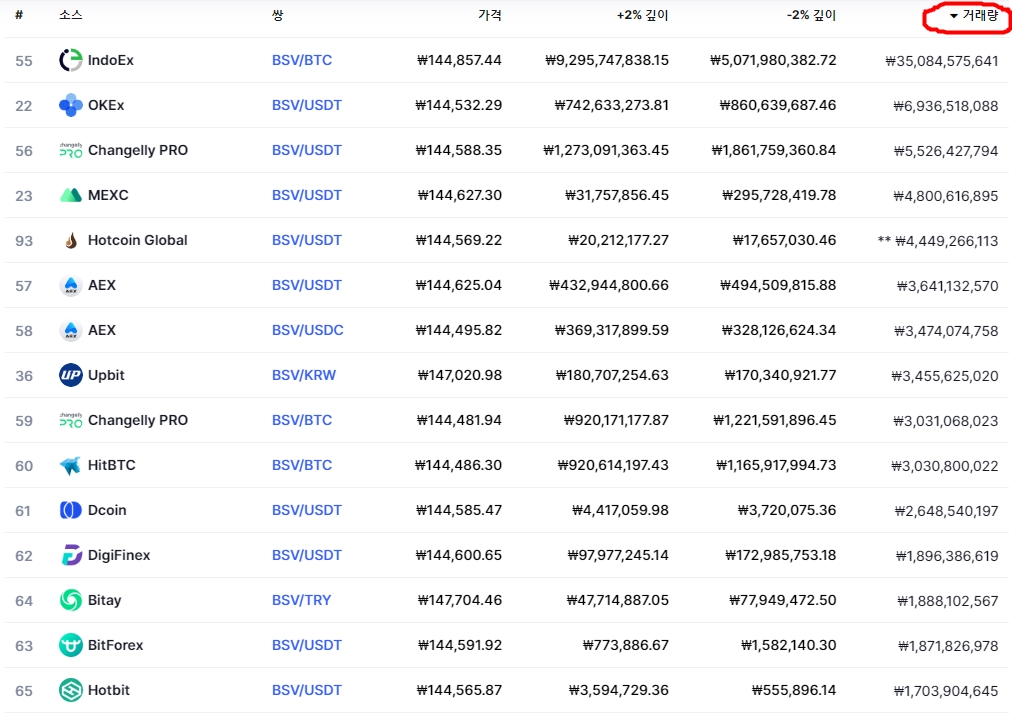The height and width of the screenshot is (717, 1012).
Task: Select IndoEx +2% depth ₩9,295,747,838.15
Action: (607, 60)
